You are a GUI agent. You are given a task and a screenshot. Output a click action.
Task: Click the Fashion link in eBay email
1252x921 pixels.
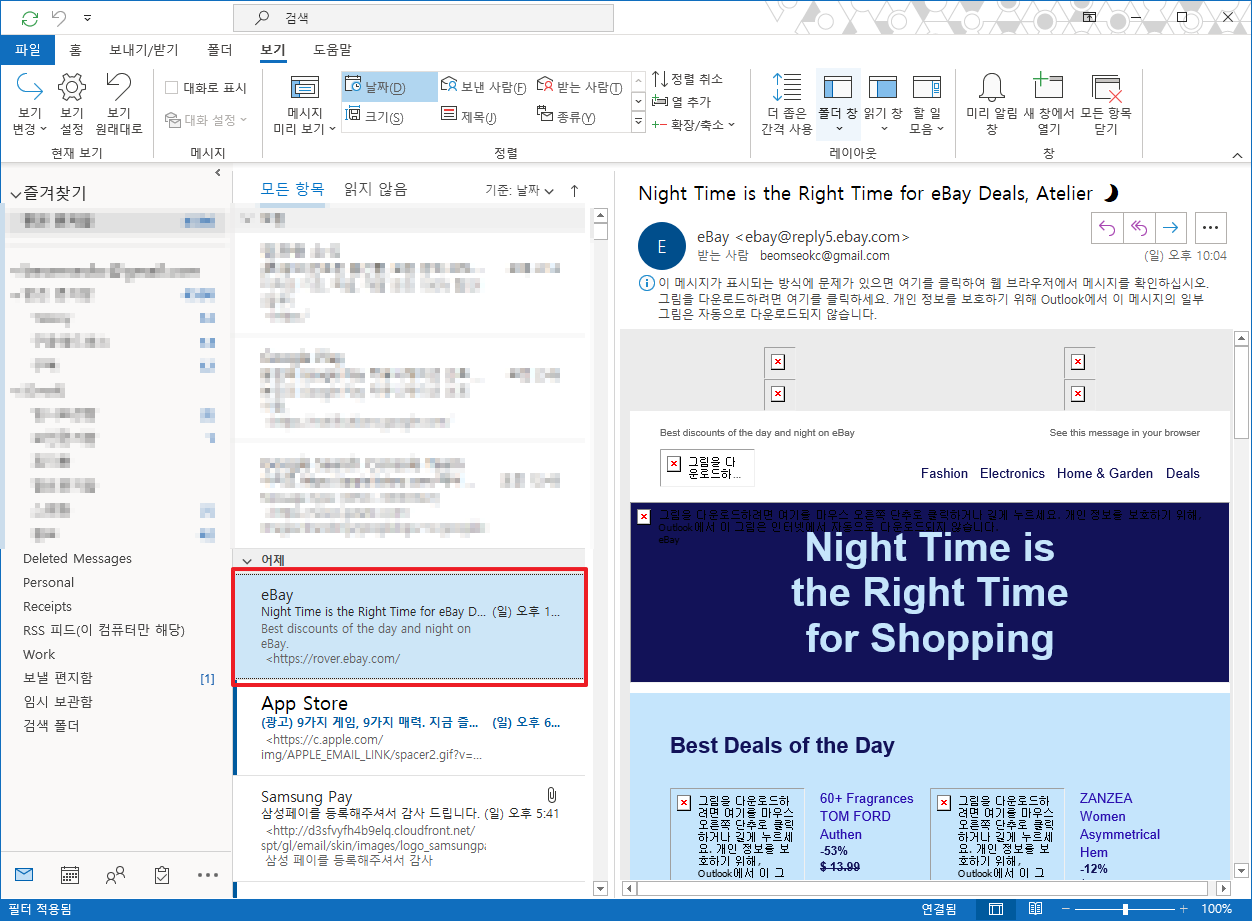click(944, 474)
